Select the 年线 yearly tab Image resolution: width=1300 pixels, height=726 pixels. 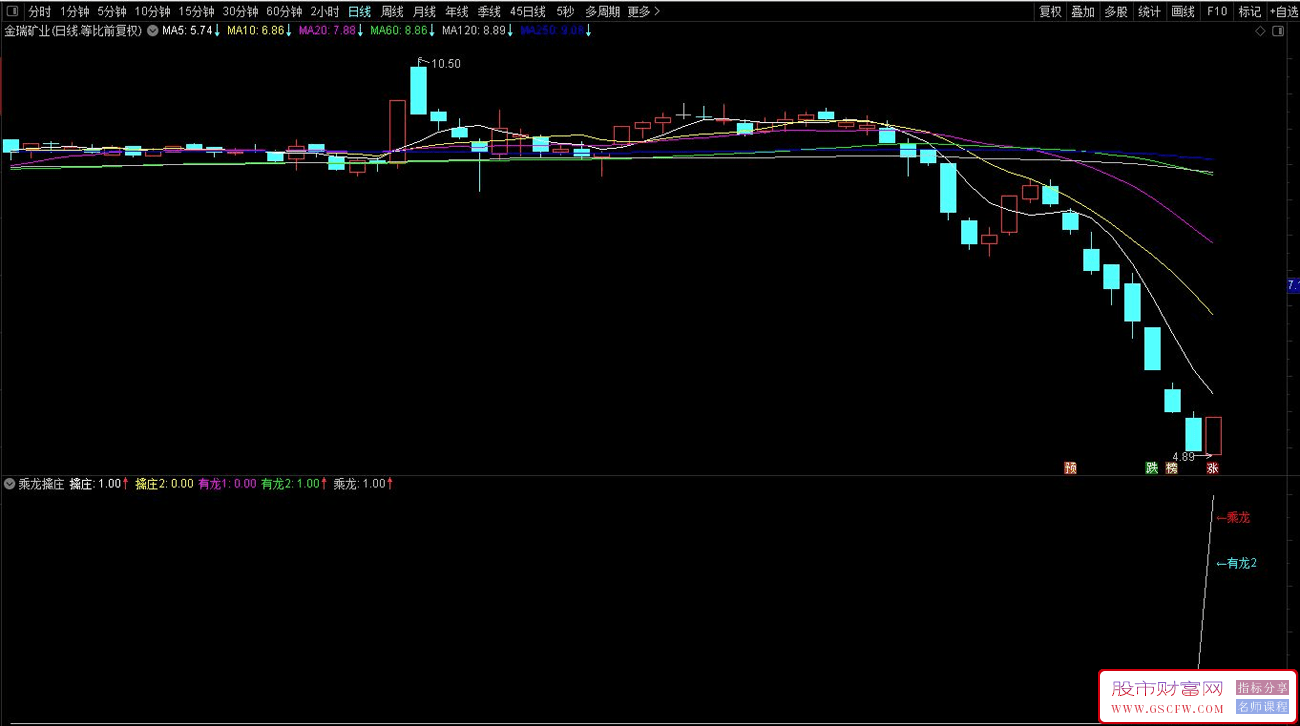(x=457, y=12)
